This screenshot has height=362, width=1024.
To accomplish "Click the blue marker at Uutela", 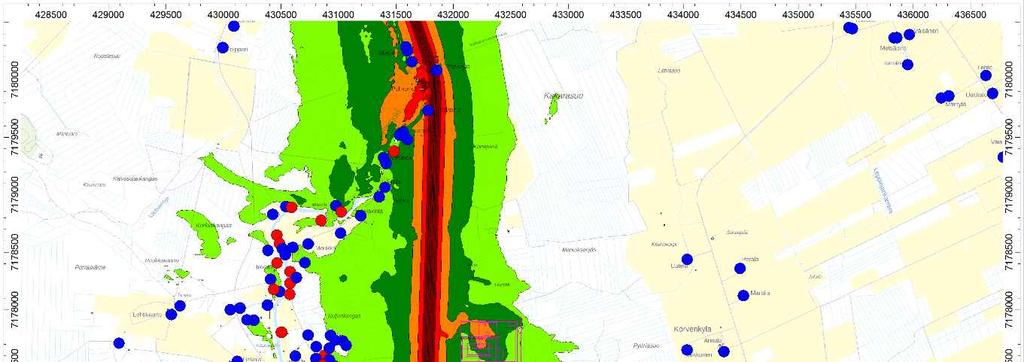I will point(687,259).
